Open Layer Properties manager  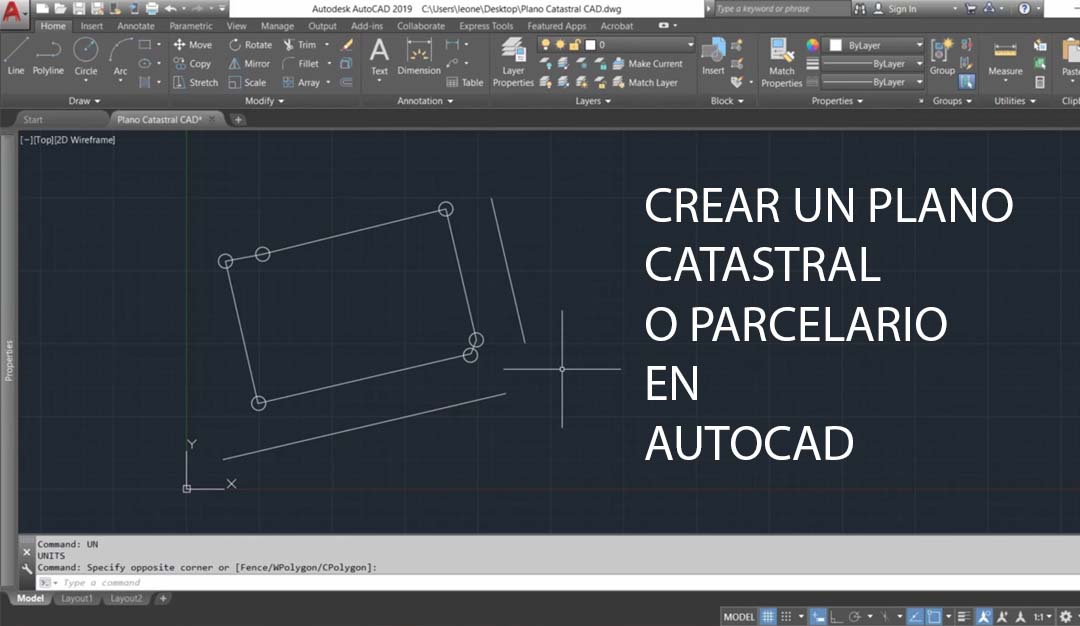[x=513, y=63]
